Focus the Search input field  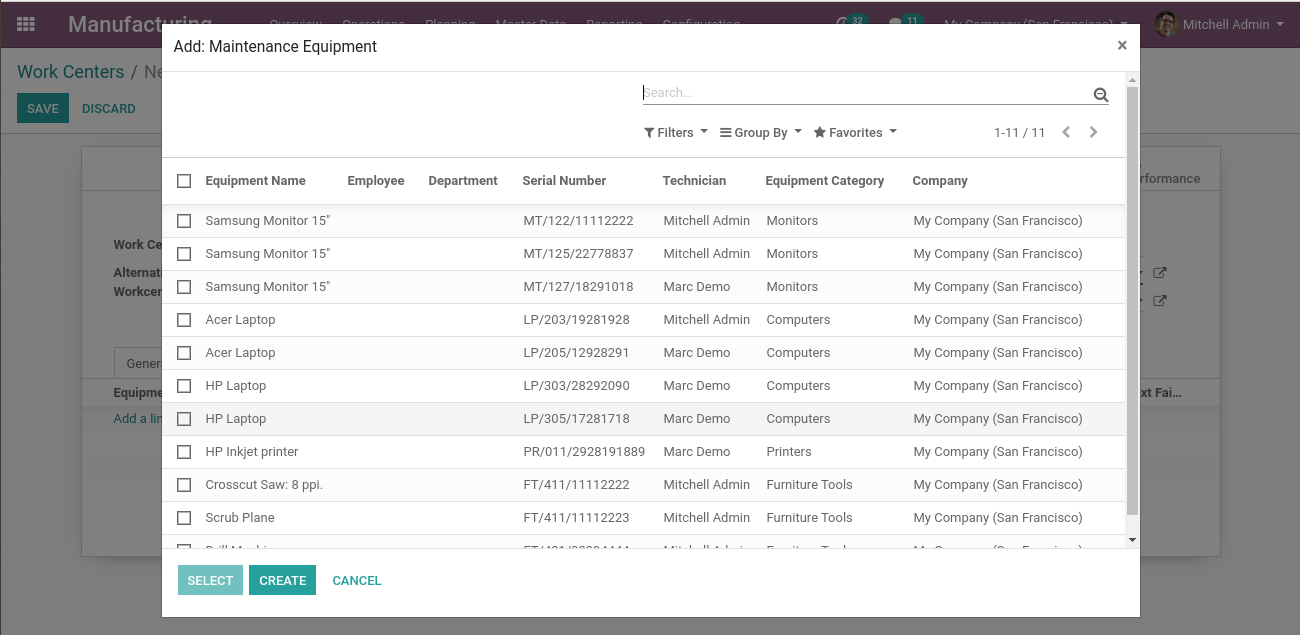(x=866, y=92)
